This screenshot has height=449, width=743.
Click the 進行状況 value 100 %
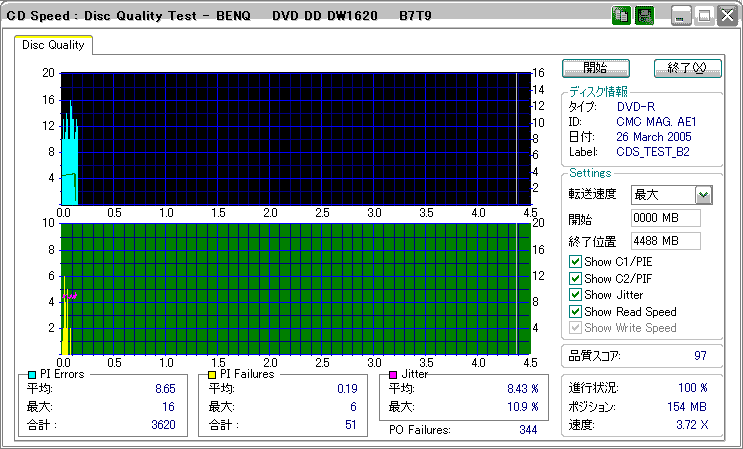point(693,388)
